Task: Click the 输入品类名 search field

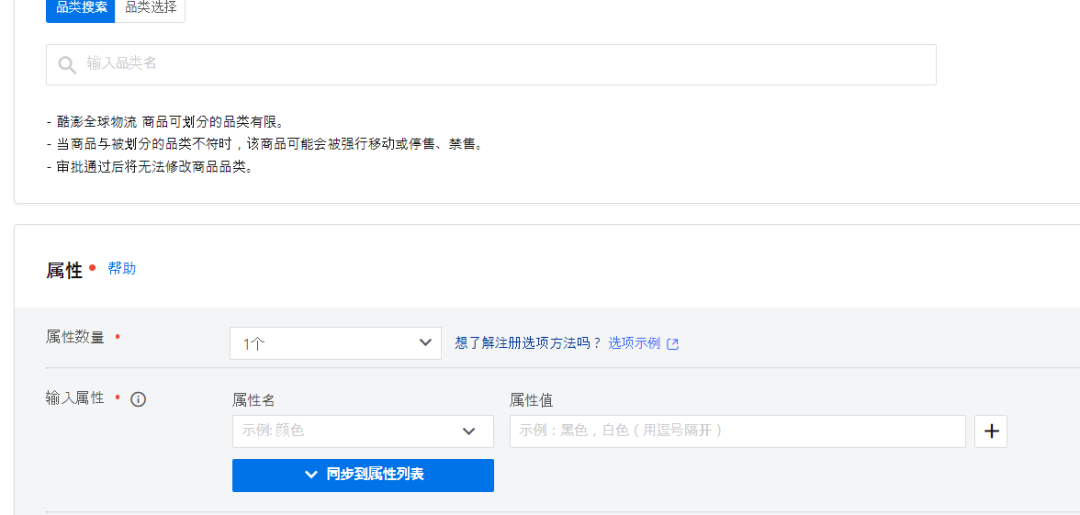Action: 491,65
